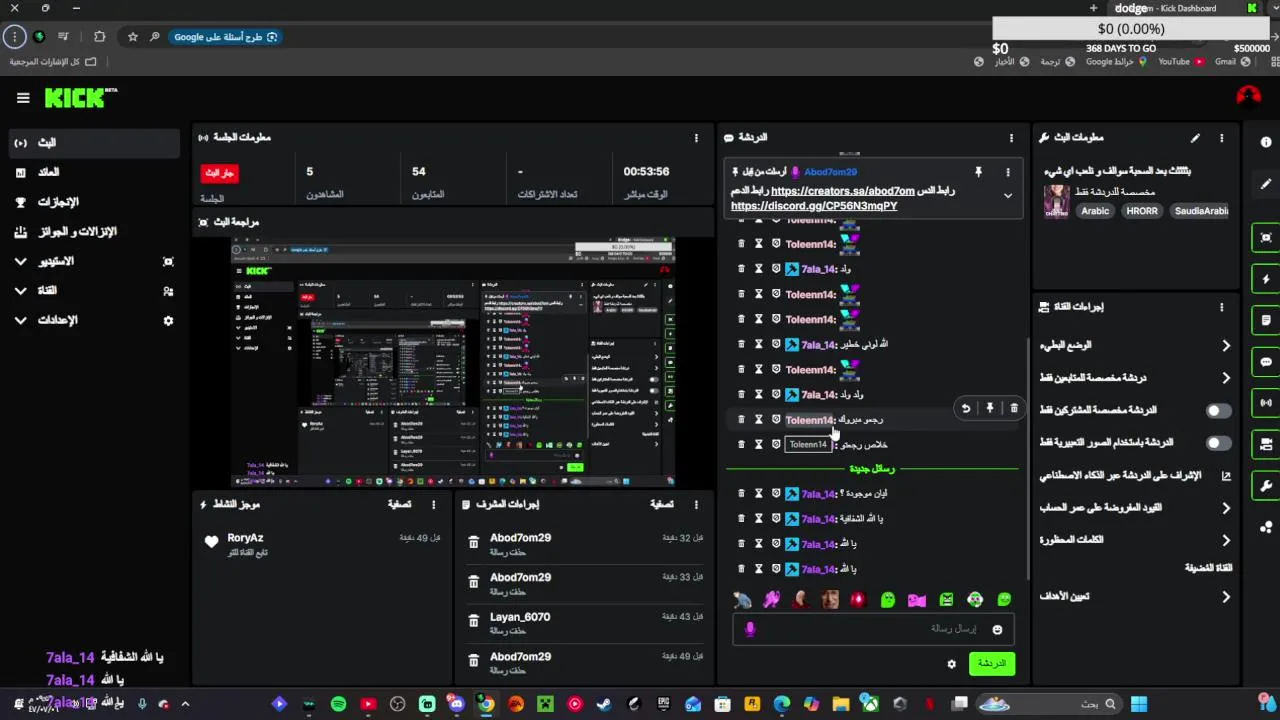Insert the green blob emote

click(x=888, y=600)
